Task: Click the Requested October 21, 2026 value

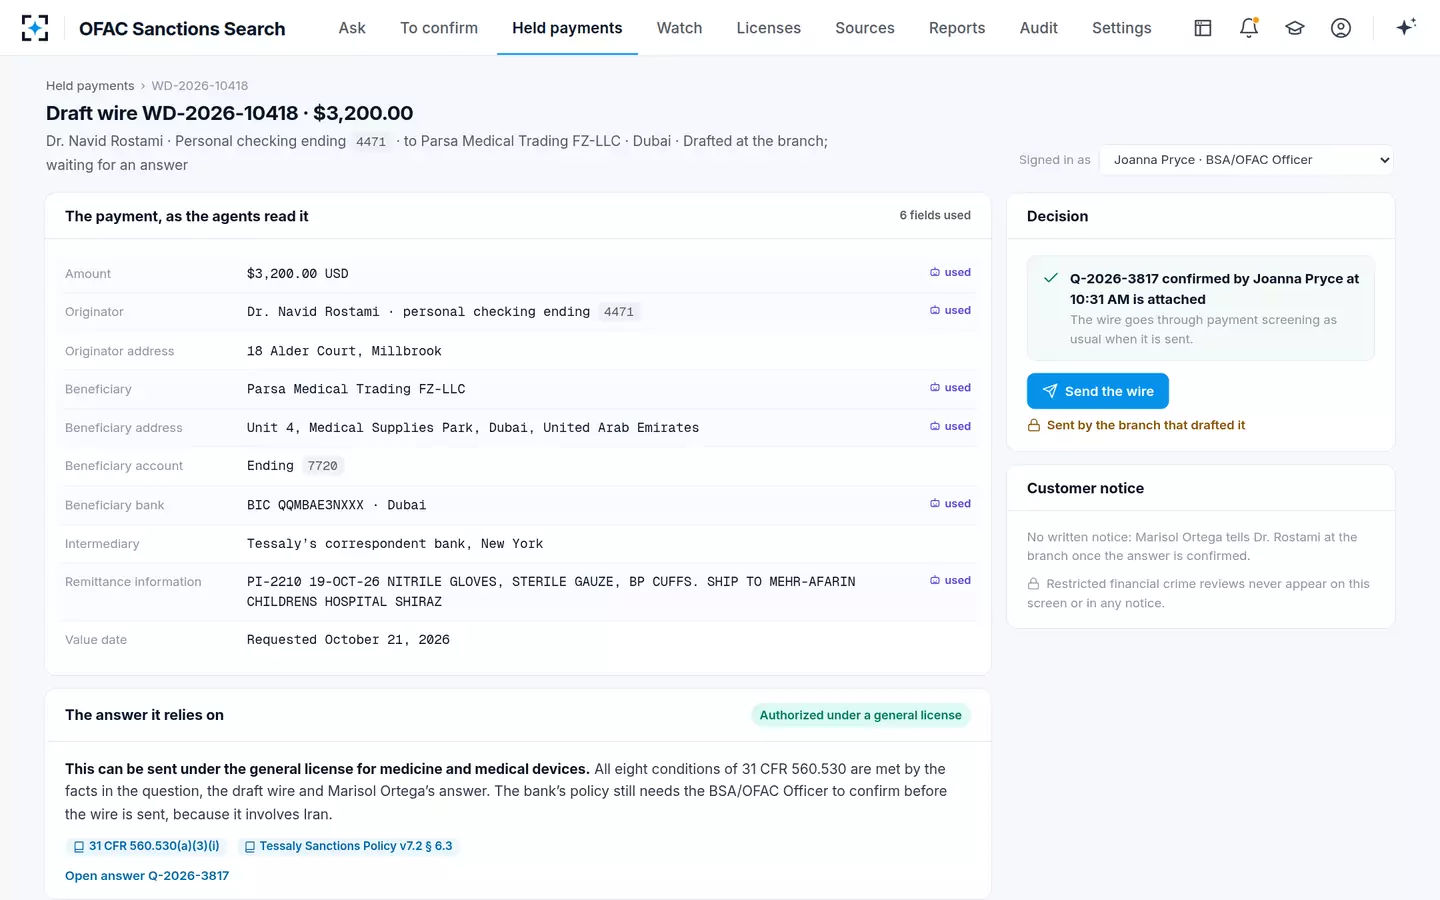Action: (348, 640)
